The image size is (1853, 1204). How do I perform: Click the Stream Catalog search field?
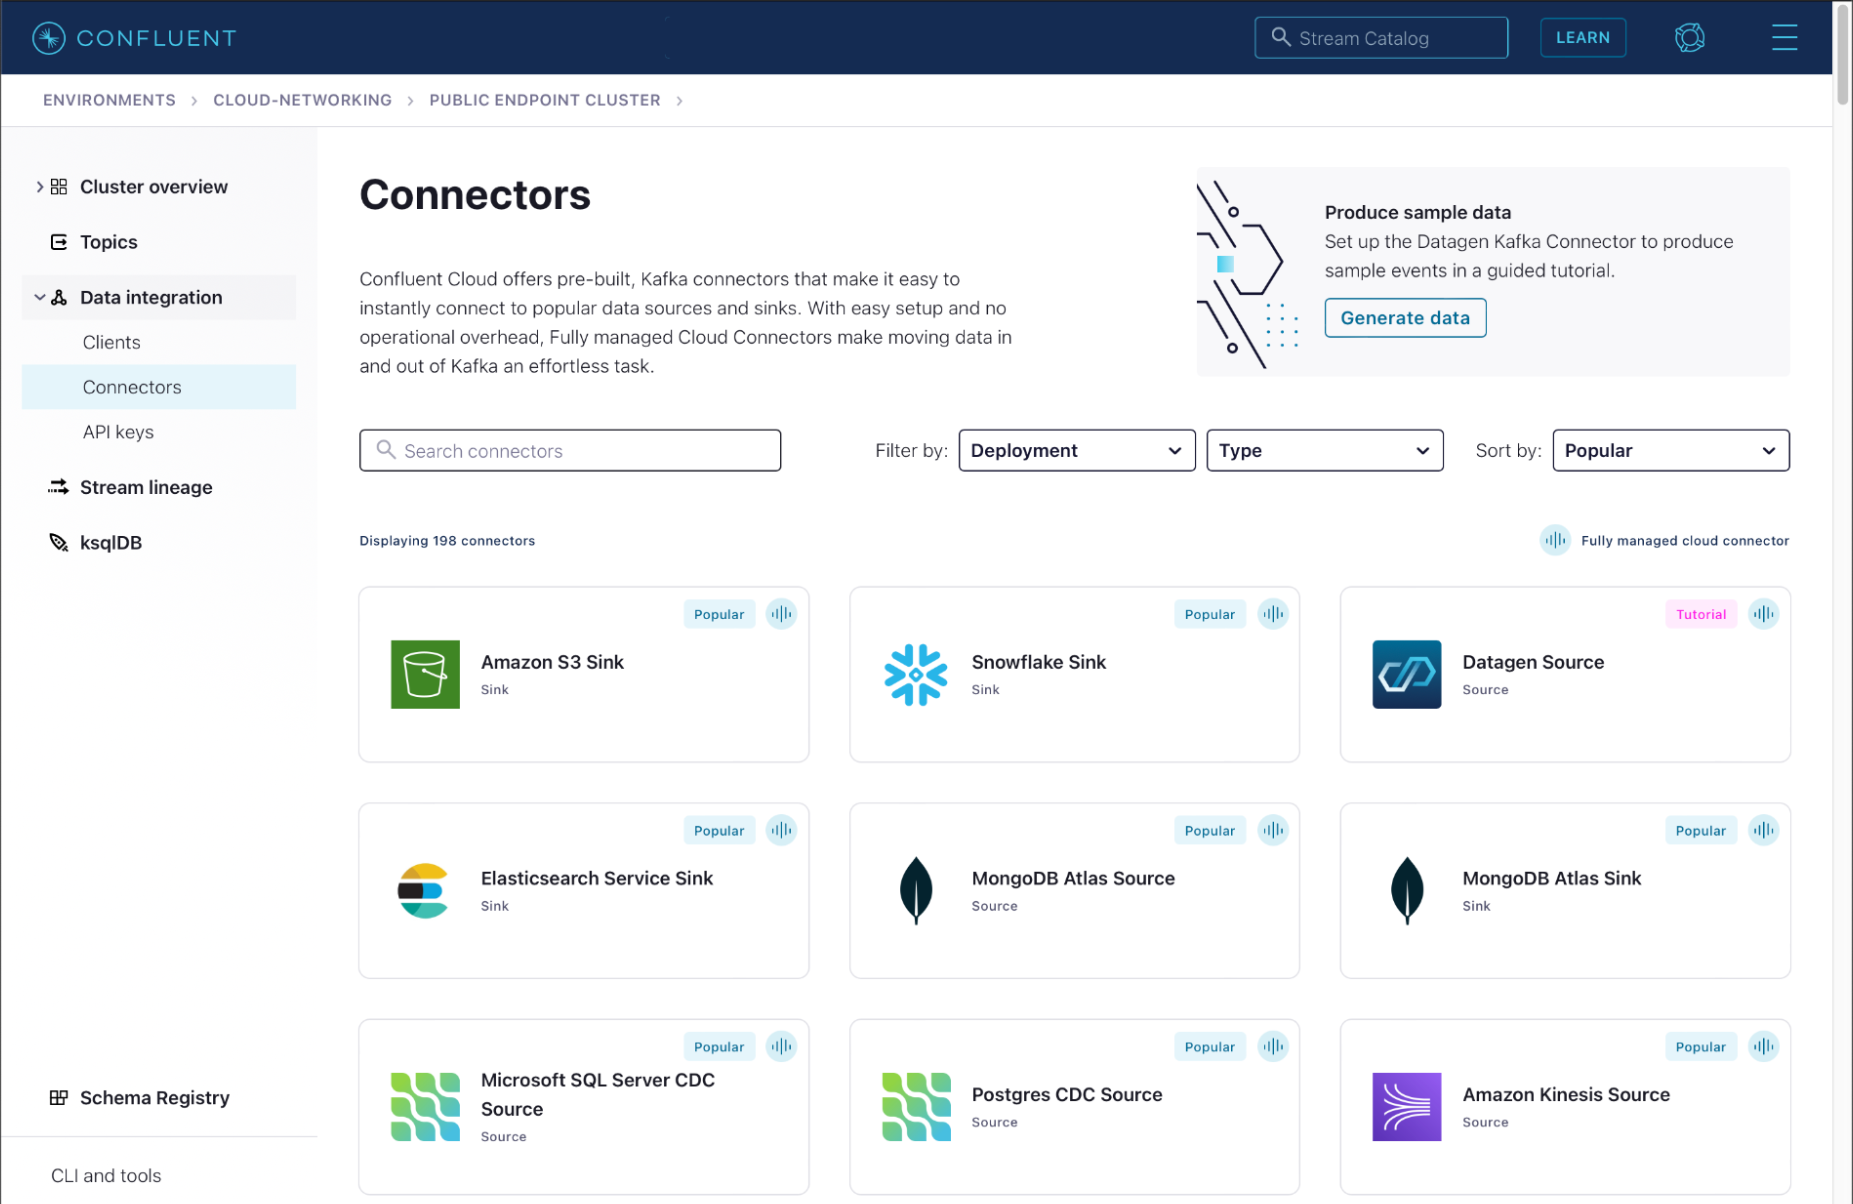[1381, 38]
